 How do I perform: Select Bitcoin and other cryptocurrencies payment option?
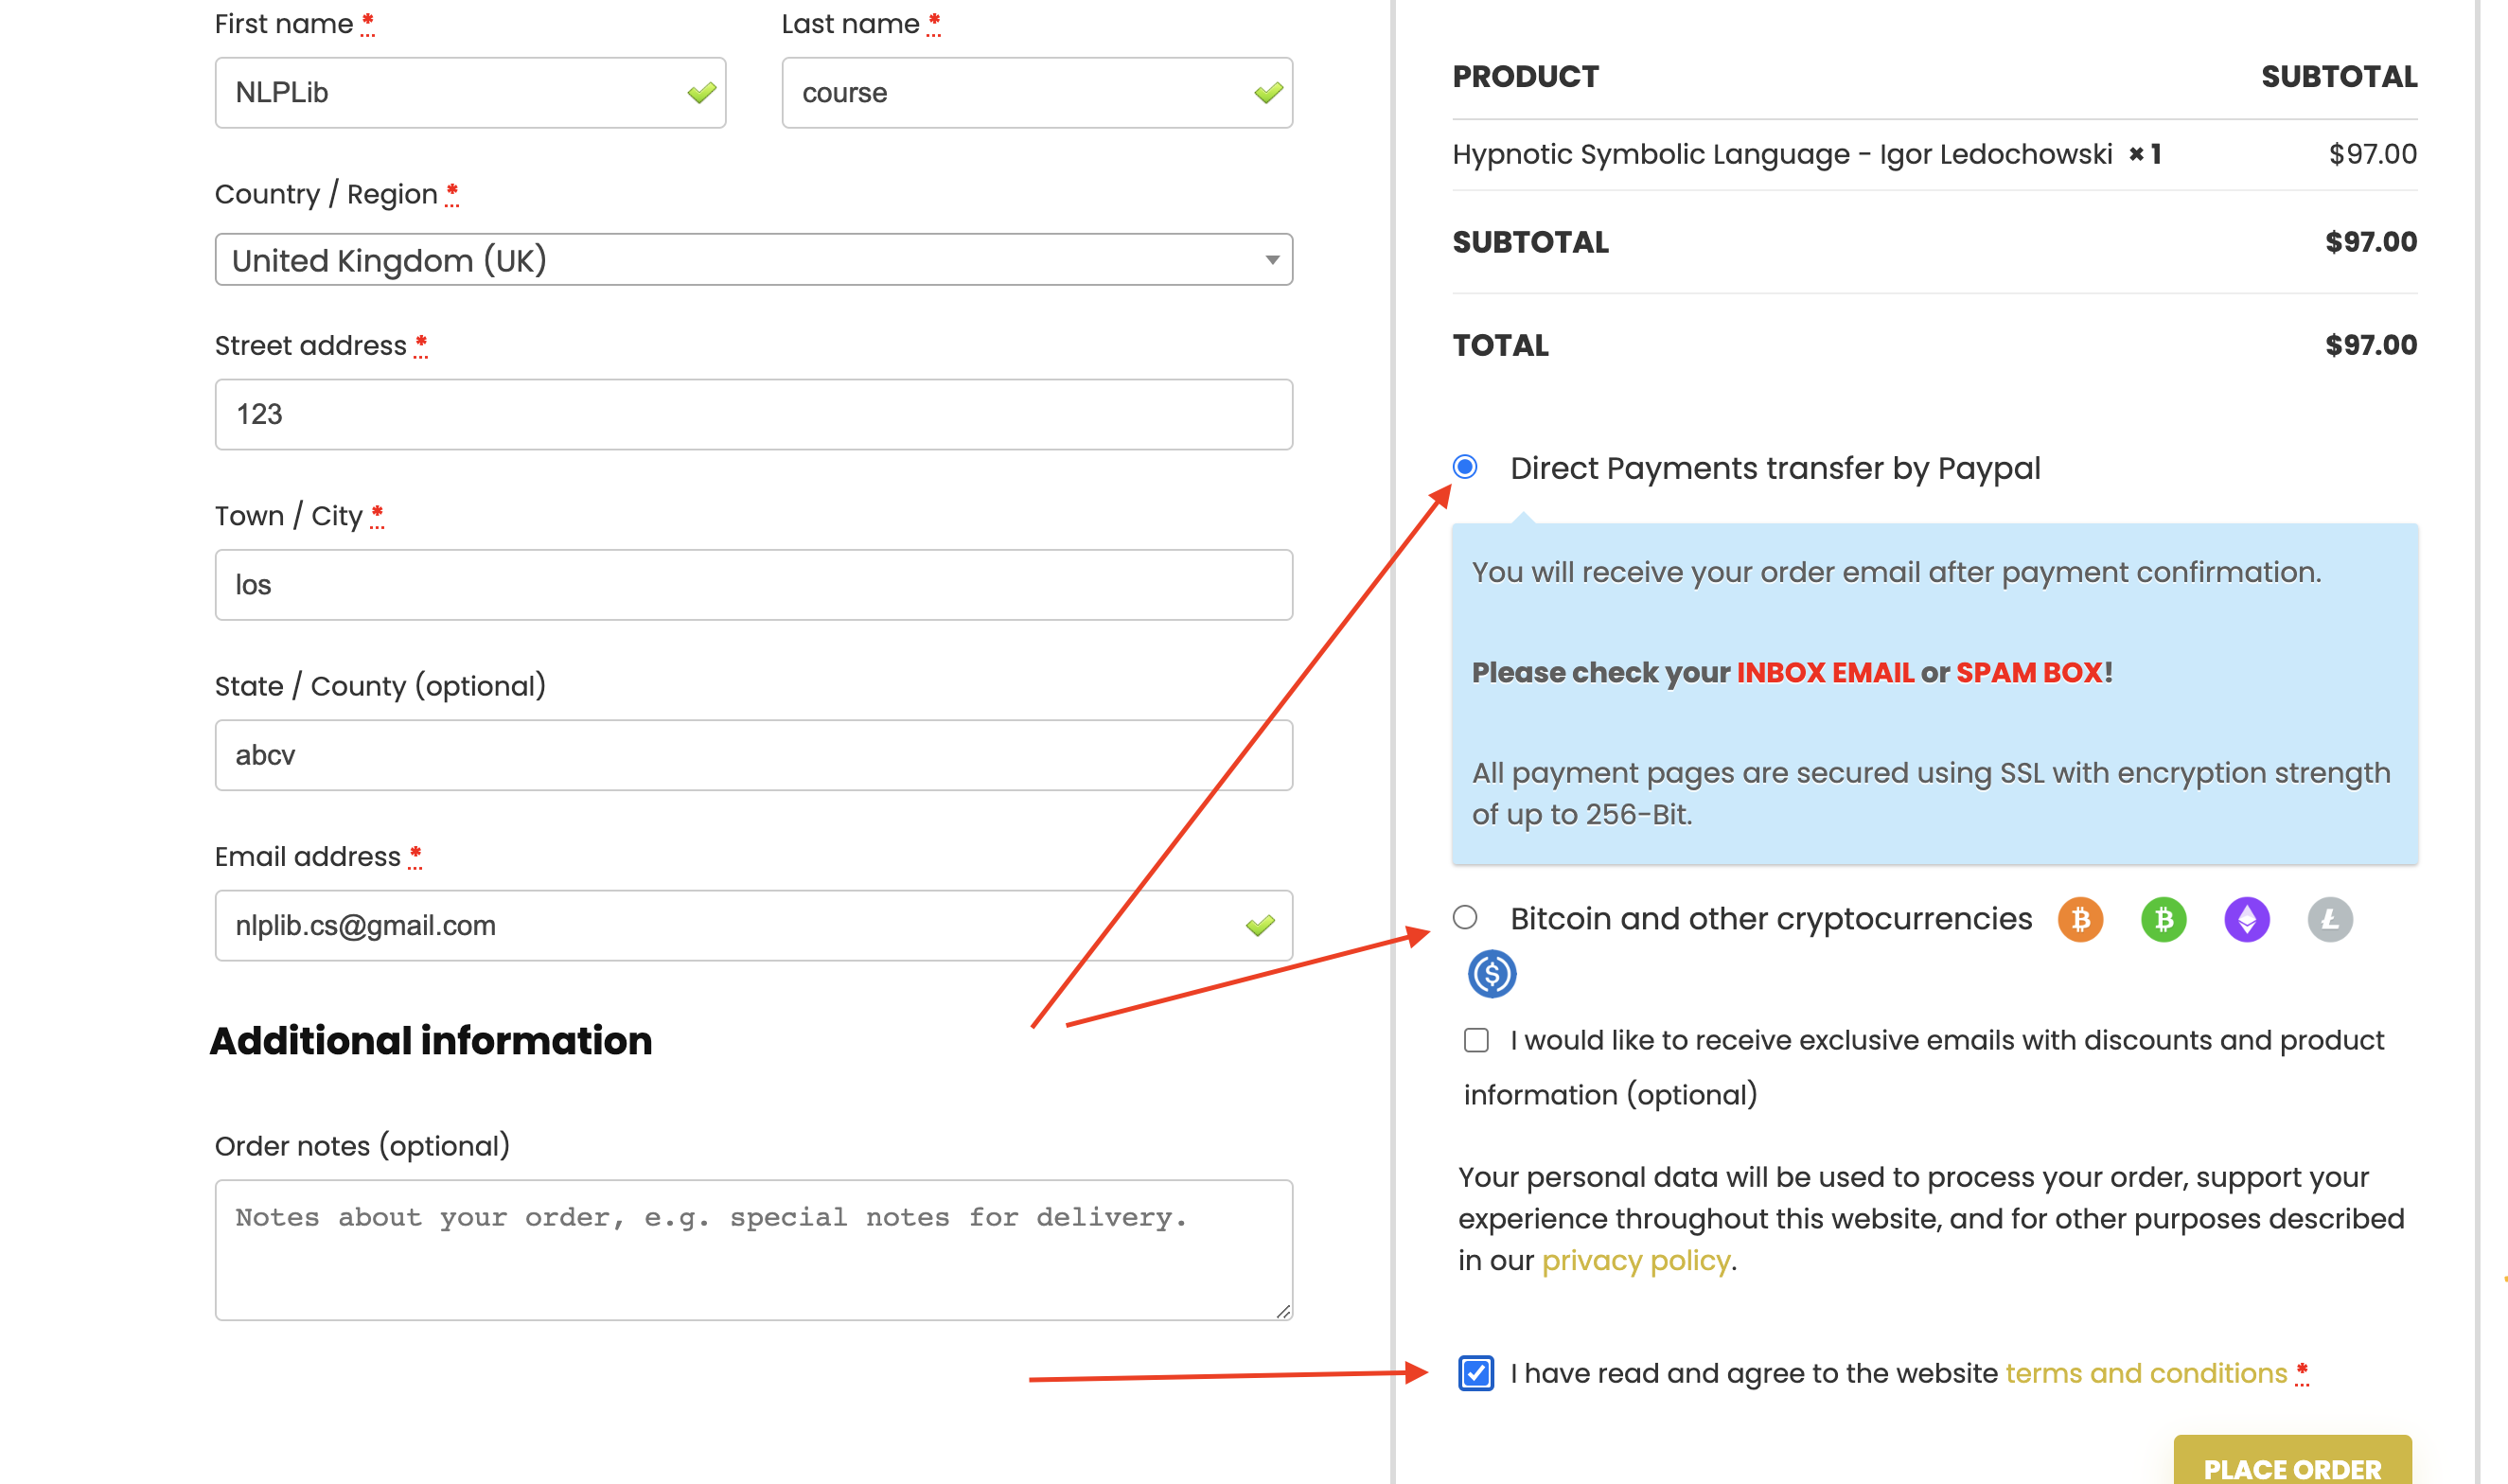coord(1465,917)
